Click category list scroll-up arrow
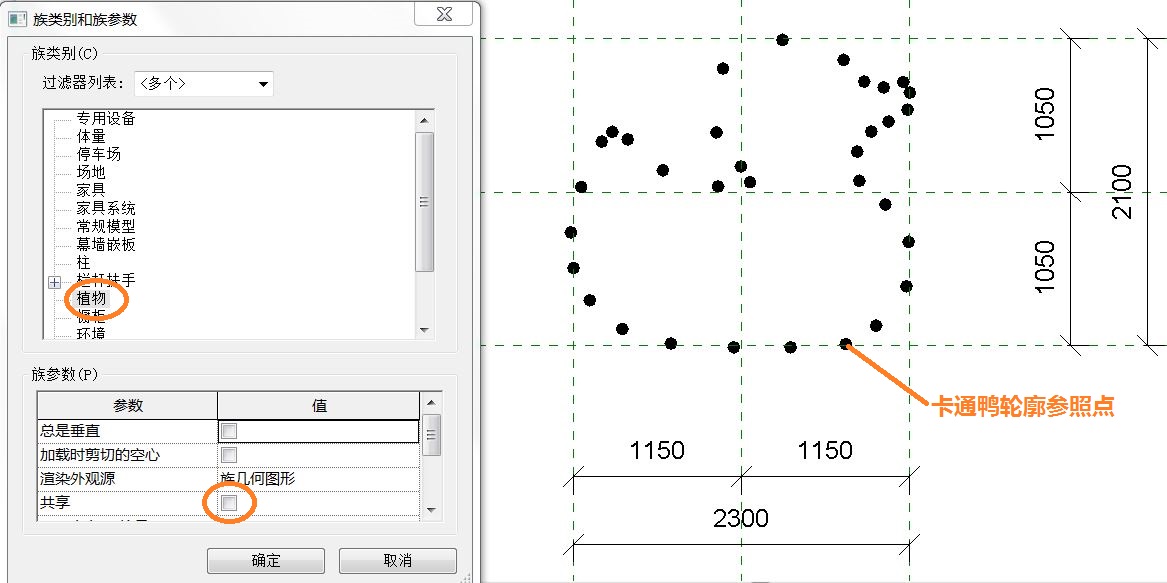 [x=423, y=121]
